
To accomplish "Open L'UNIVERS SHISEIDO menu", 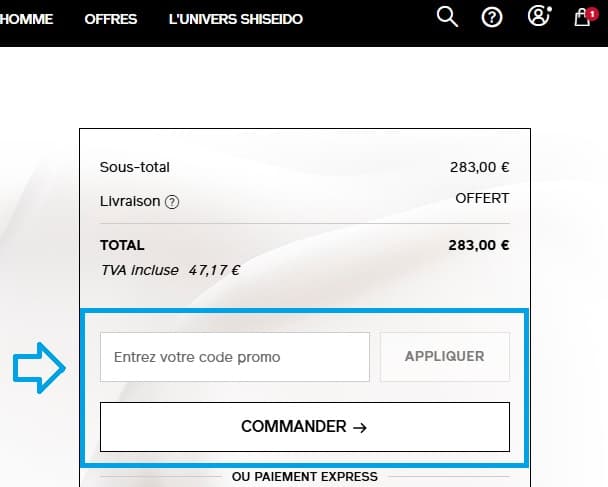I will click(x=236, y=19).
